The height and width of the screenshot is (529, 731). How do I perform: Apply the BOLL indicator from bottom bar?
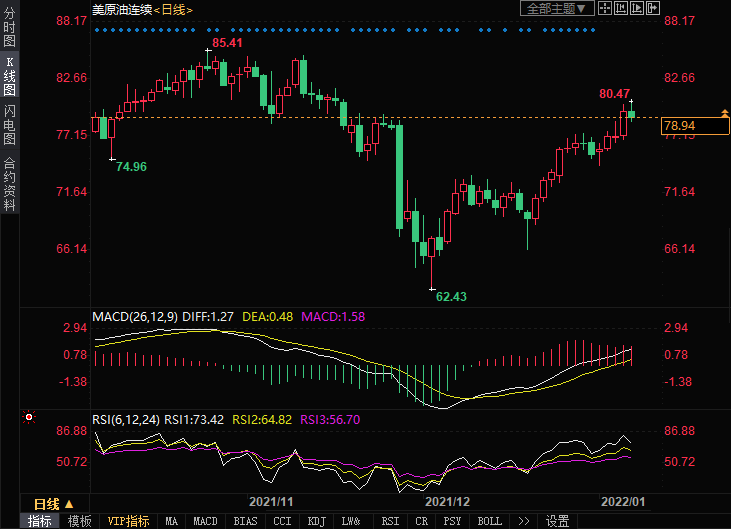coord(489,521)
